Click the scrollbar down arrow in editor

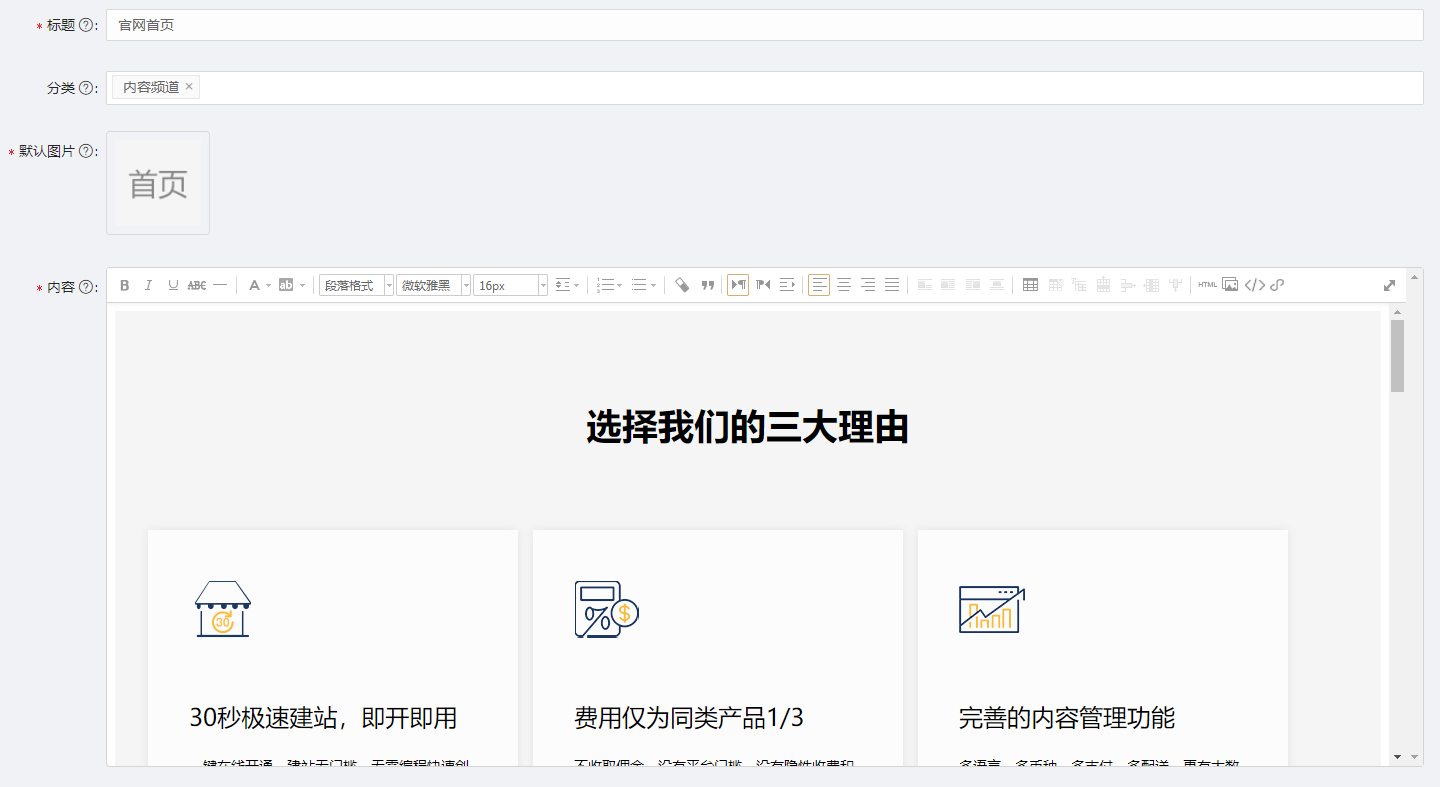pos(1398,757)
